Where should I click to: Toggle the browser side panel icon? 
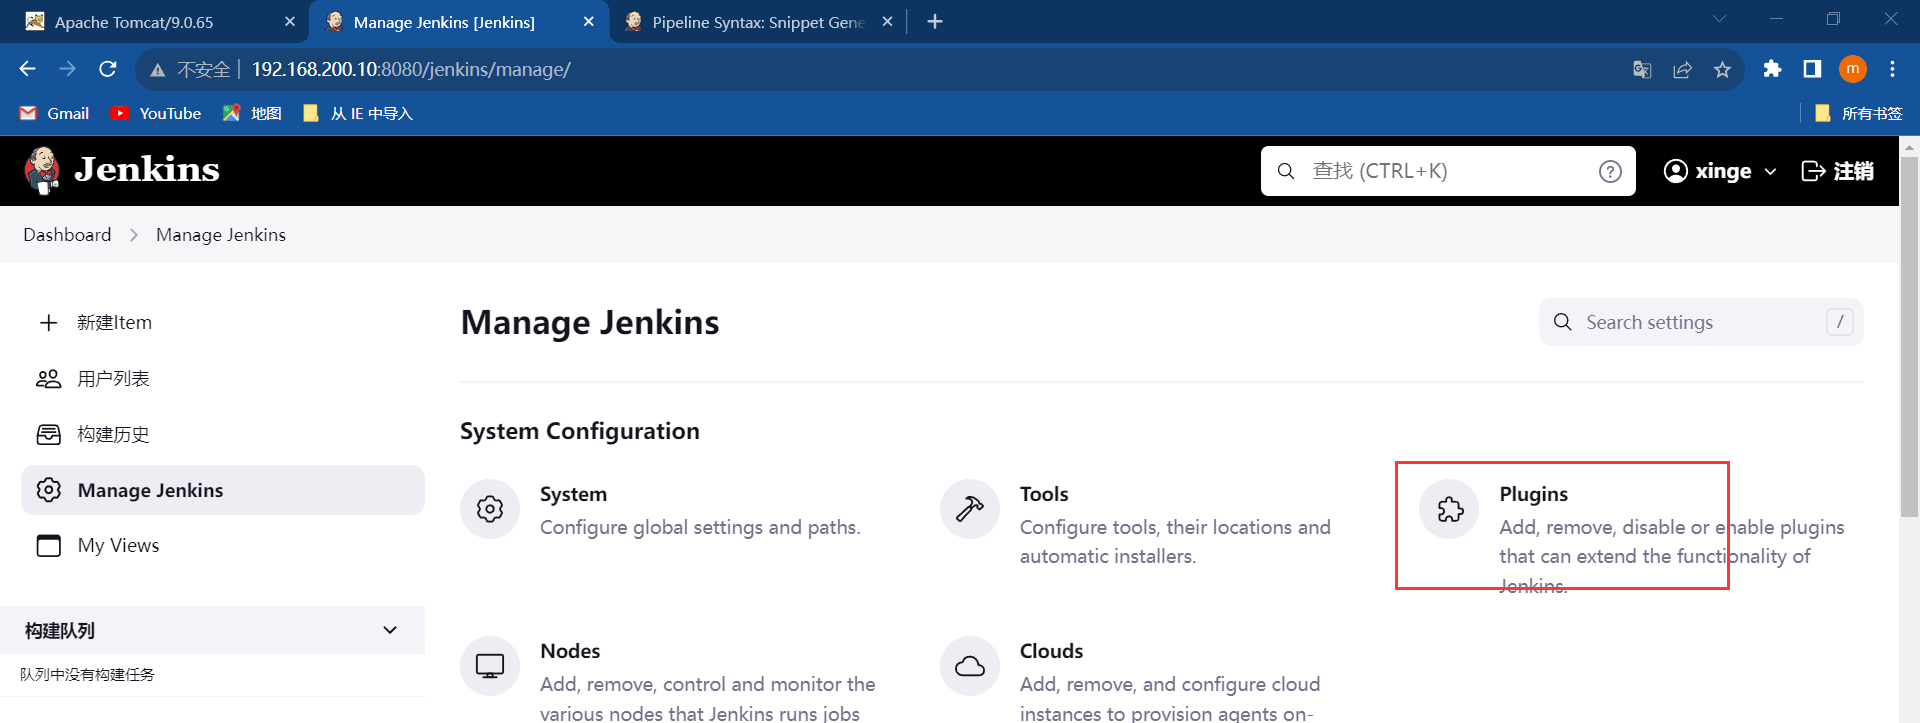tap(1812, 69)
